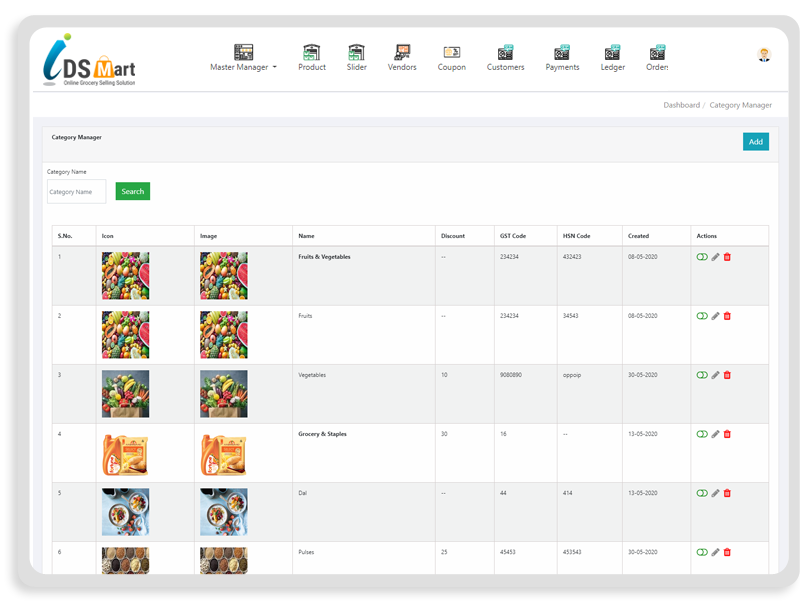Open the user profile avatar
The width and height of the screenshot is (800, 613).
coord(762,57)
